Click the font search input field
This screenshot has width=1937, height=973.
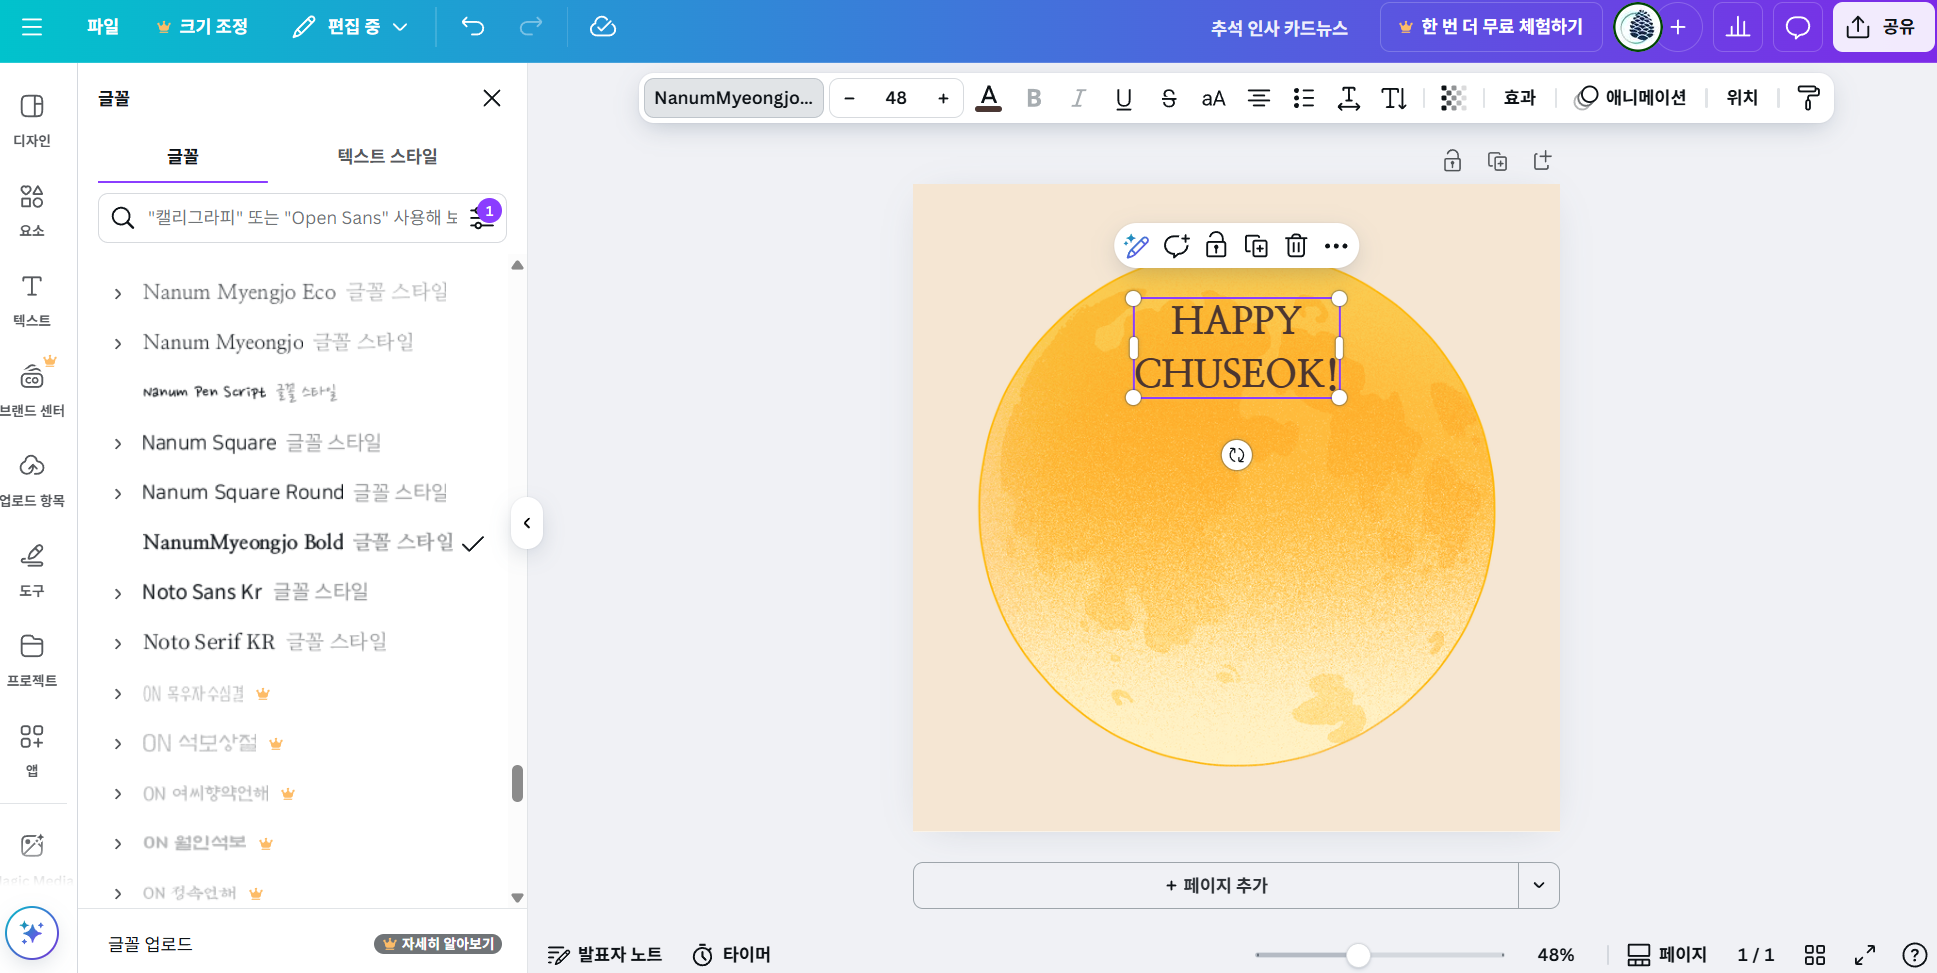[x=300, y=218]
